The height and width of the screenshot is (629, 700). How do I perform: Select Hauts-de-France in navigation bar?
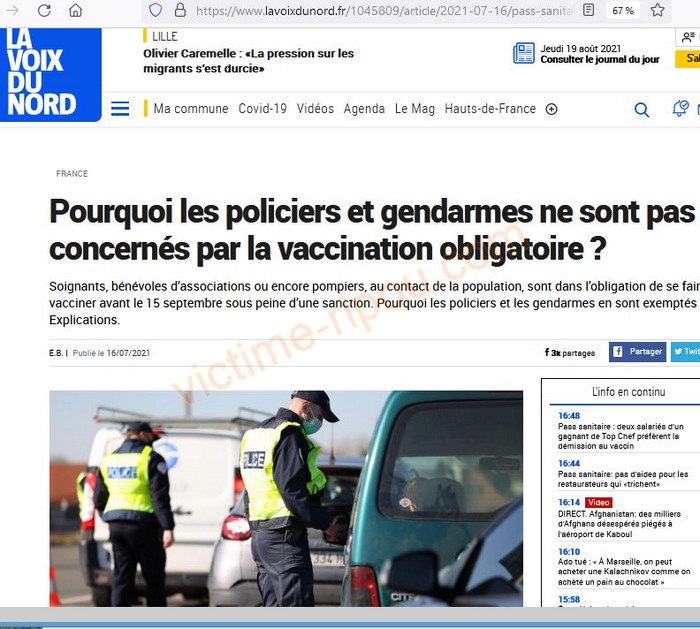[x=490, y=108]
